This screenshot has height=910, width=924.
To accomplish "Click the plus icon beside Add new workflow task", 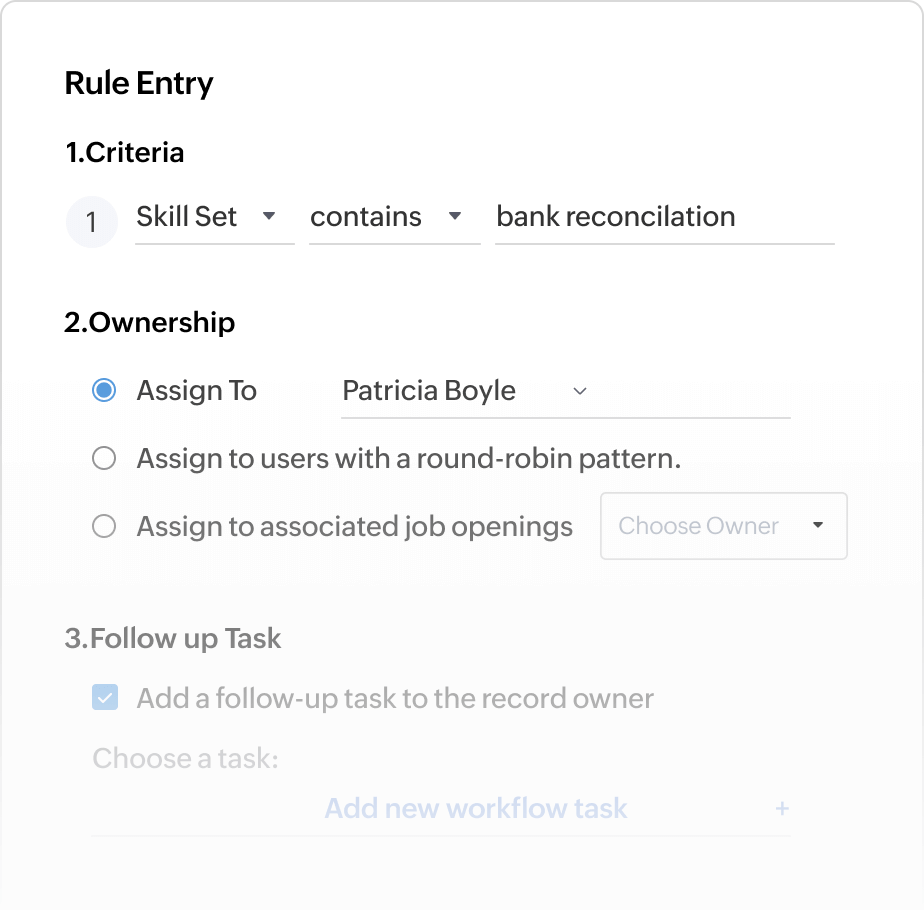I will [x=783, y=808].
